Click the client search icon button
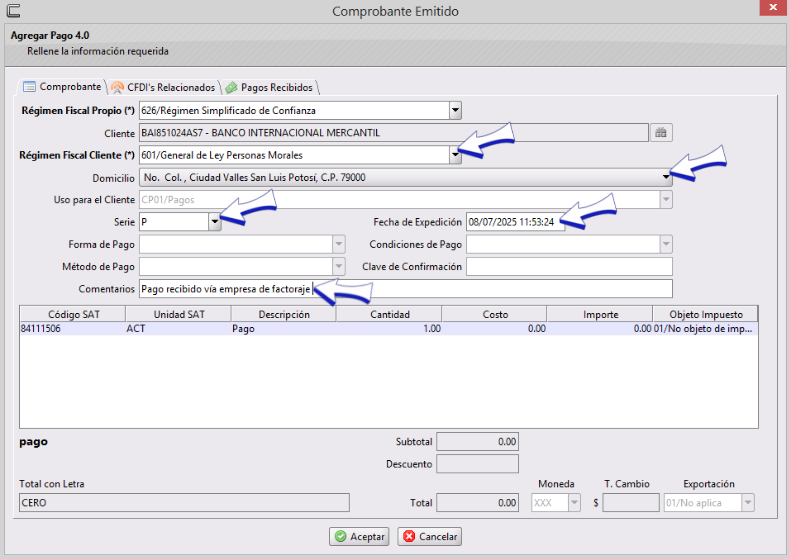The height and width of the screenshot is (559, 789). pyautogui.click(x=661, y=133)
